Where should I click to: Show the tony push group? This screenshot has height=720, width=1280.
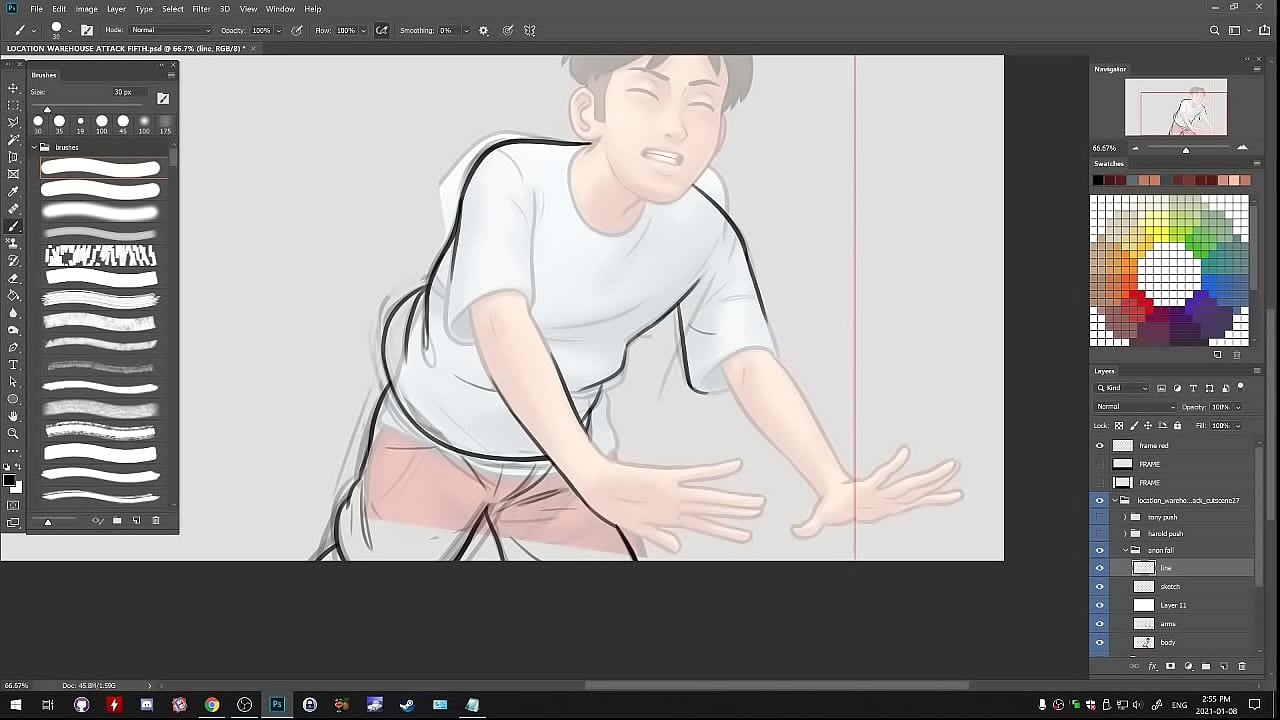(1100, 517)
